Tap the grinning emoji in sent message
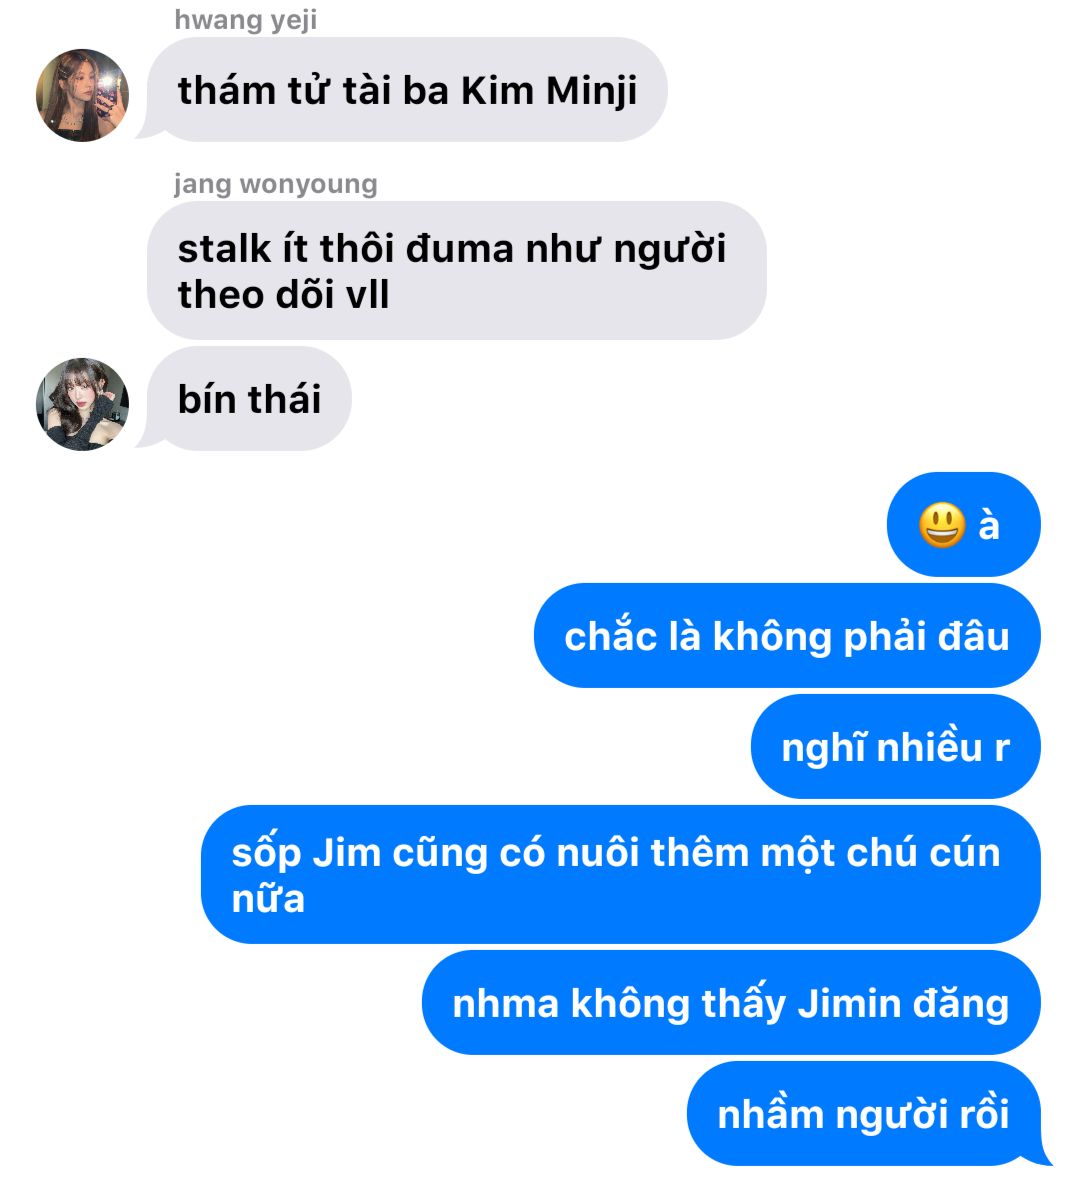 pyautogui.click(x=942, y=524)
